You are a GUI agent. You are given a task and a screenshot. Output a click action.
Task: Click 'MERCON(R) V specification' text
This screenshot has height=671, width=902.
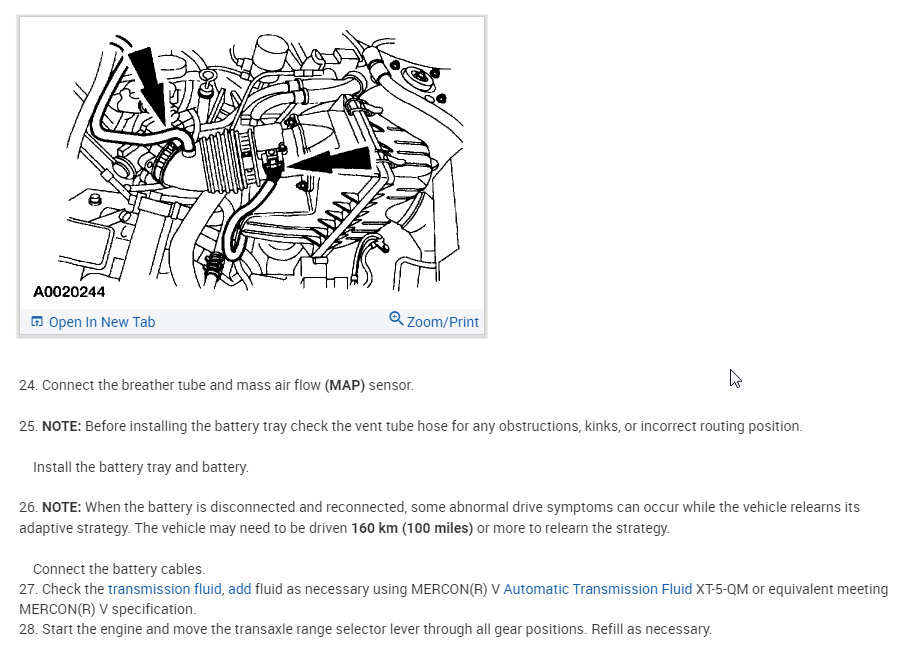tap(108, 609)
